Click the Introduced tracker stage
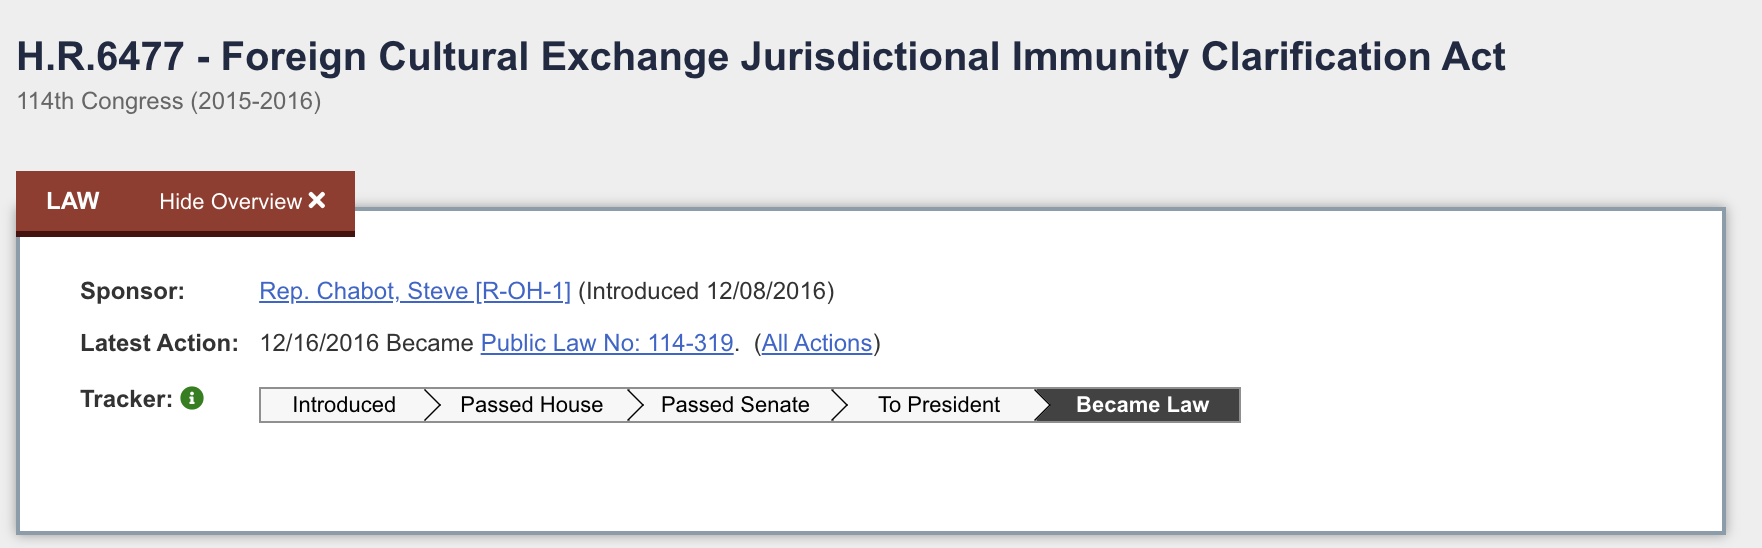Viewport: 1762px width, 548px height. point(343,405)
